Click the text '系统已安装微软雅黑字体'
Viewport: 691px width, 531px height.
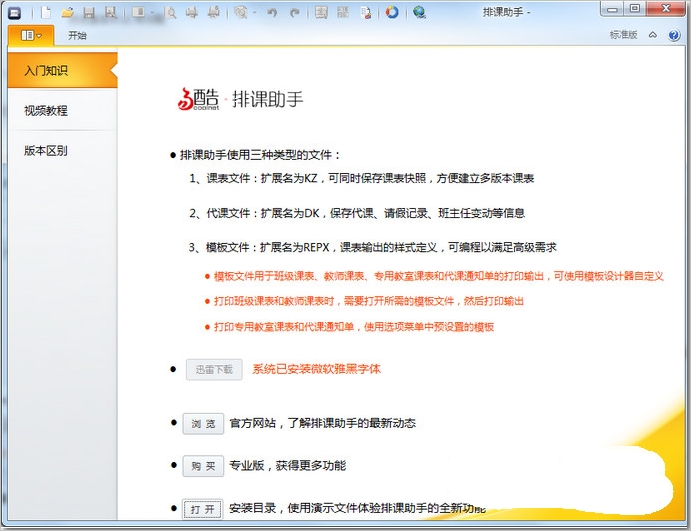pyautogui.click(x=316, y=369)
